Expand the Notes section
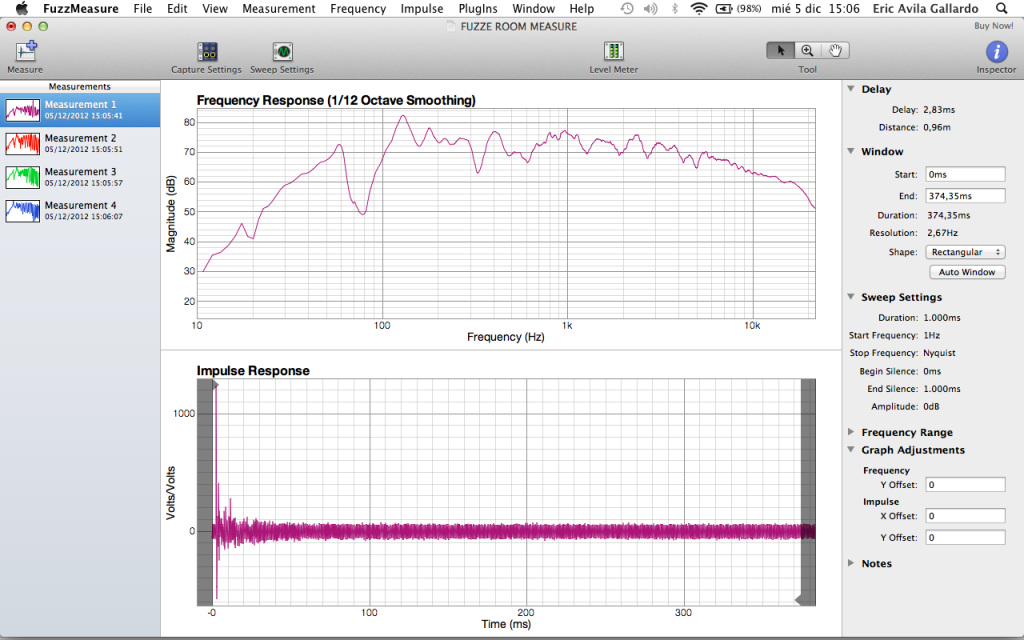This screenshot has width=1024, height=640. tap(850, 564)
